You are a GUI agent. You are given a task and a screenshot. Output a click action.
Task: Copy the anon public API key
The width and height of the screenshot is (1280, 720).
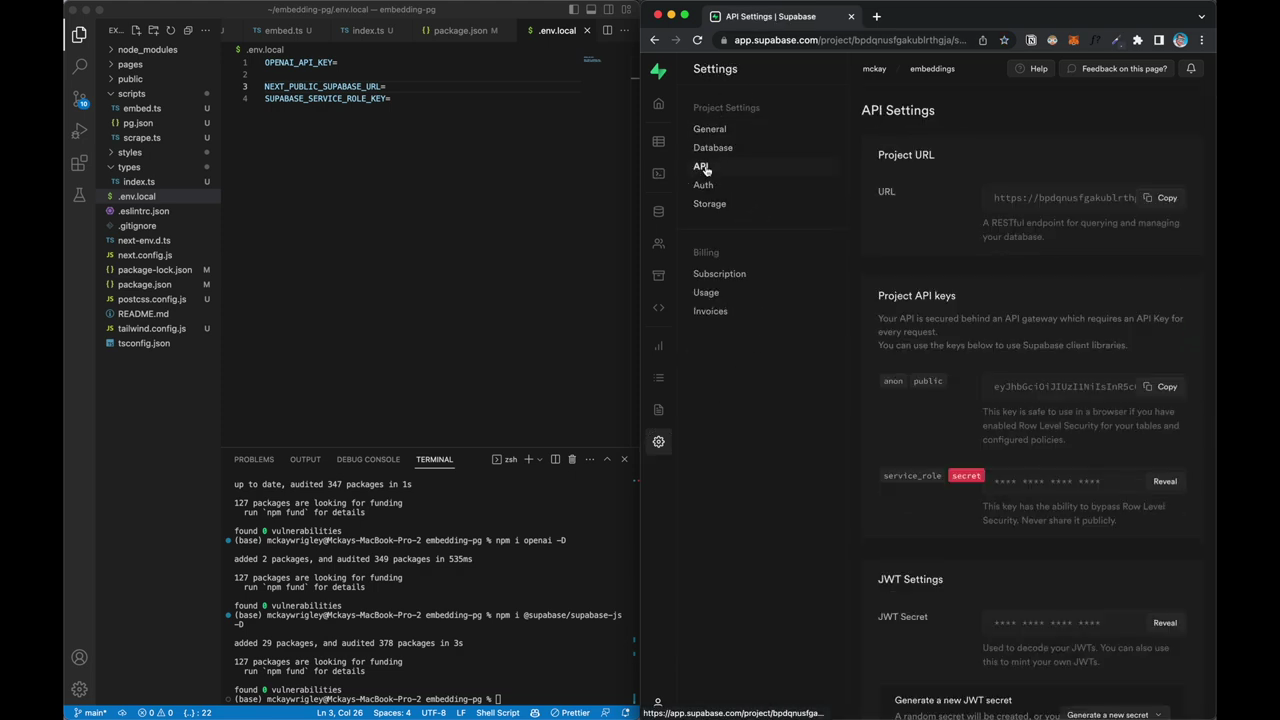tap(1161, 386)
